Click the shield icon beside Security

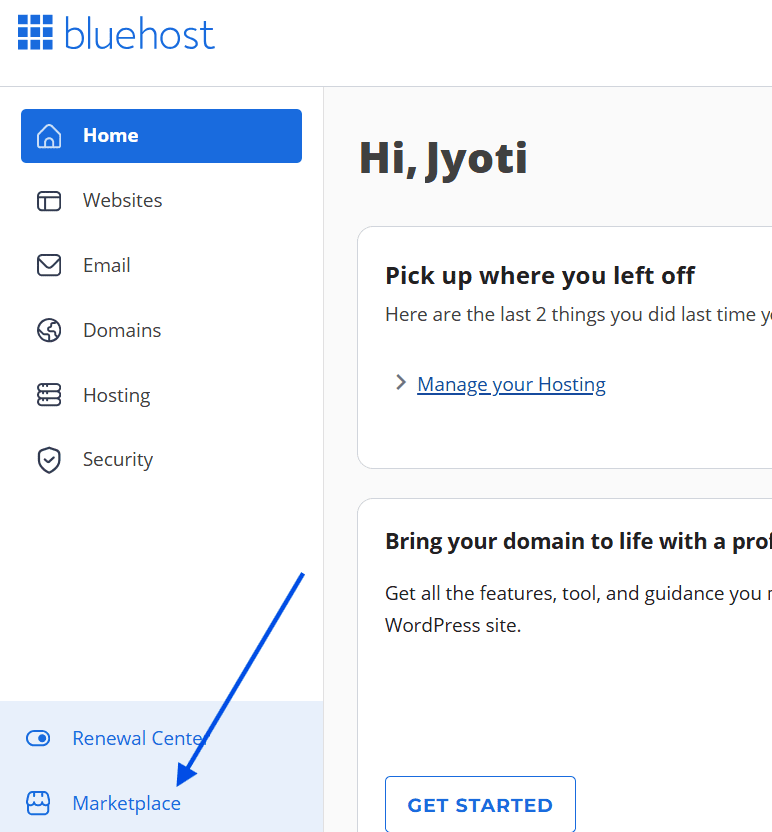coord(49,460)
